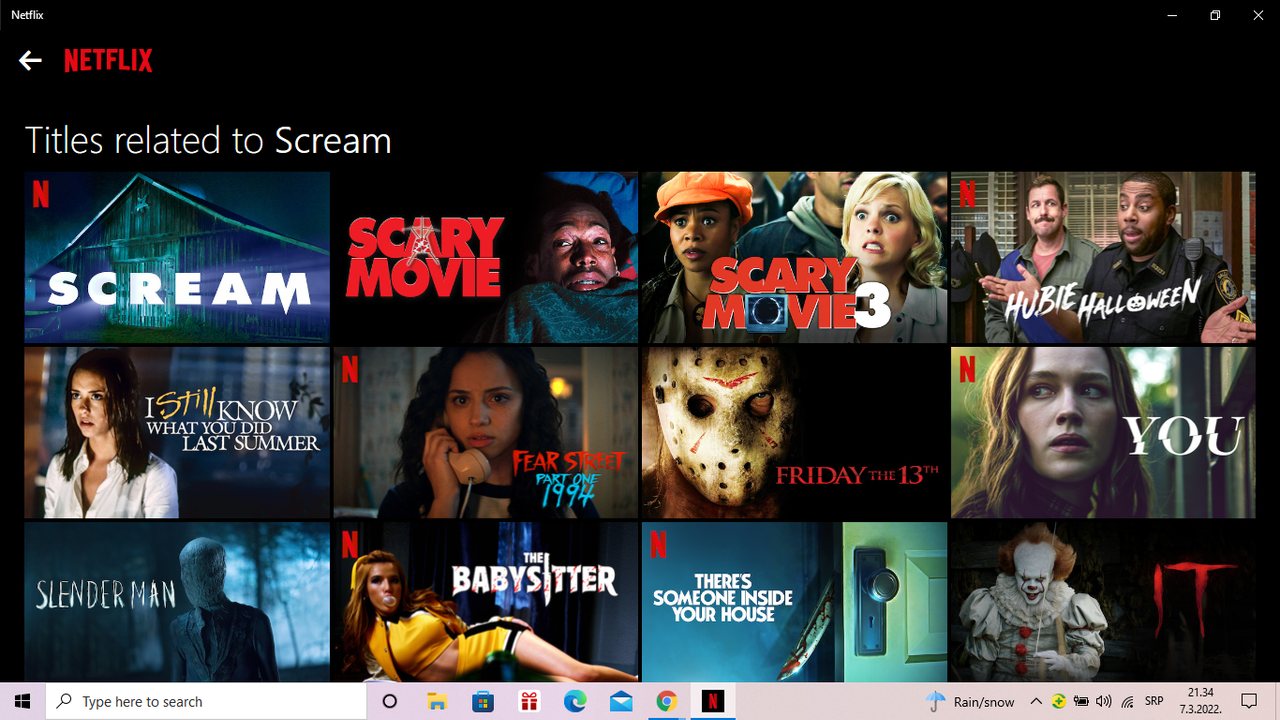The width and height of the screenshot is (1280, 720).
Task: Switch the SRP input language
Action: (x=1153, y=702)
